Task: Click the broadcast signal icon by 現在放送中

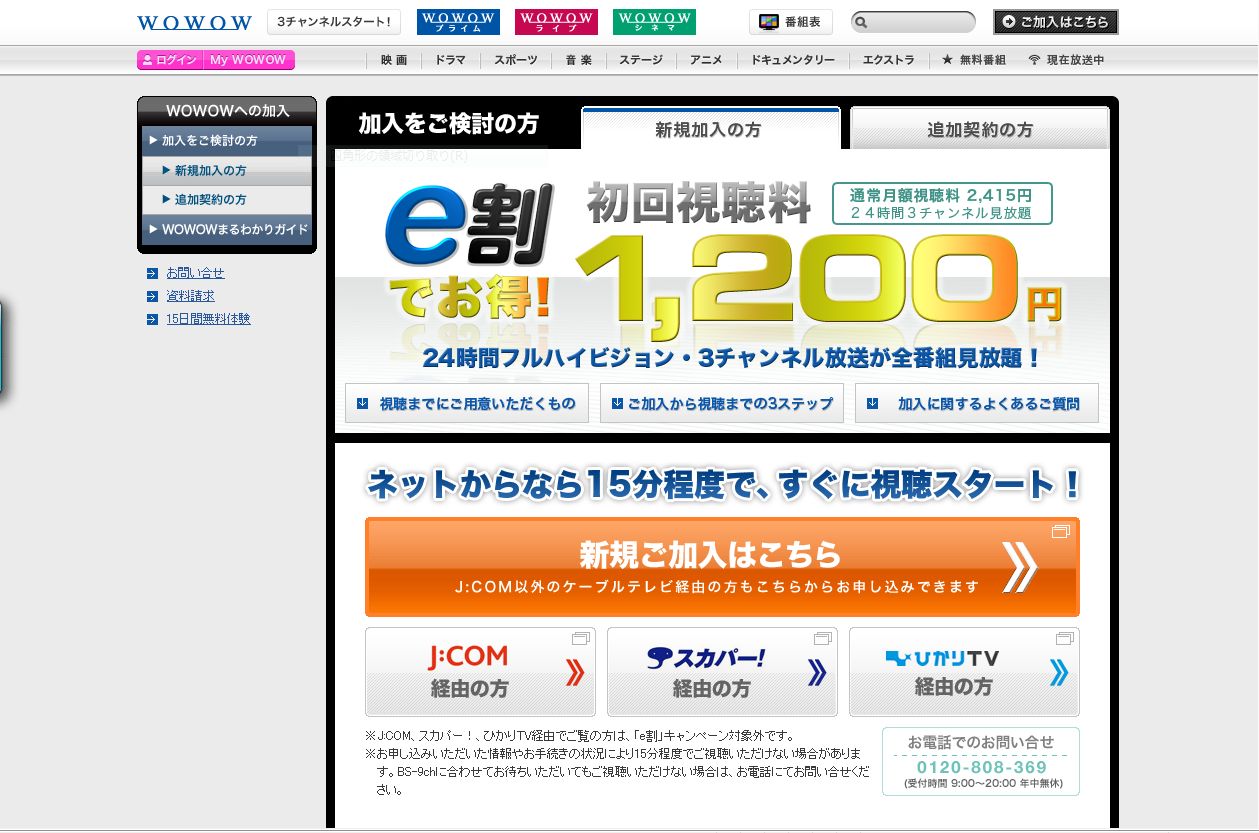Action: point(1034,60)
